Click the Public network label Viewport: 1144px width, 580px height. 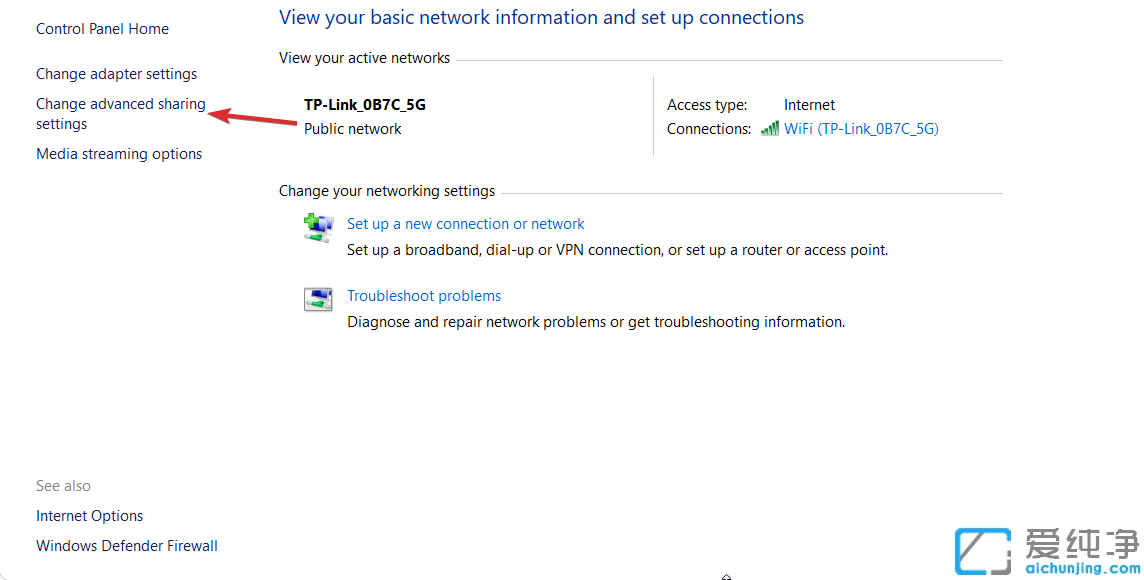pos(352,129)
